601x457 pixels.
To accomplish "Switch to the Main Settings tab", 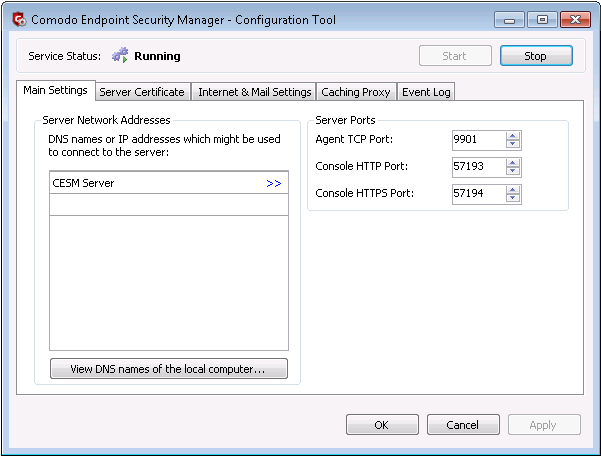I will [x=56, y=90].
